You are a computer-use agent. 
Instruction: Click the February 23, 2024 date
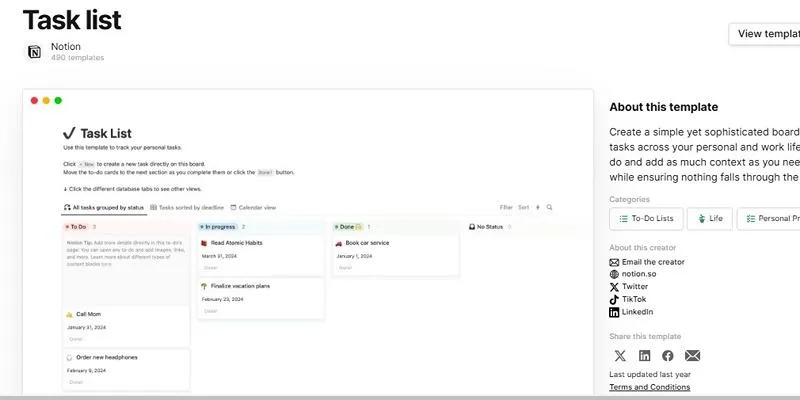(x=222, y=299)
